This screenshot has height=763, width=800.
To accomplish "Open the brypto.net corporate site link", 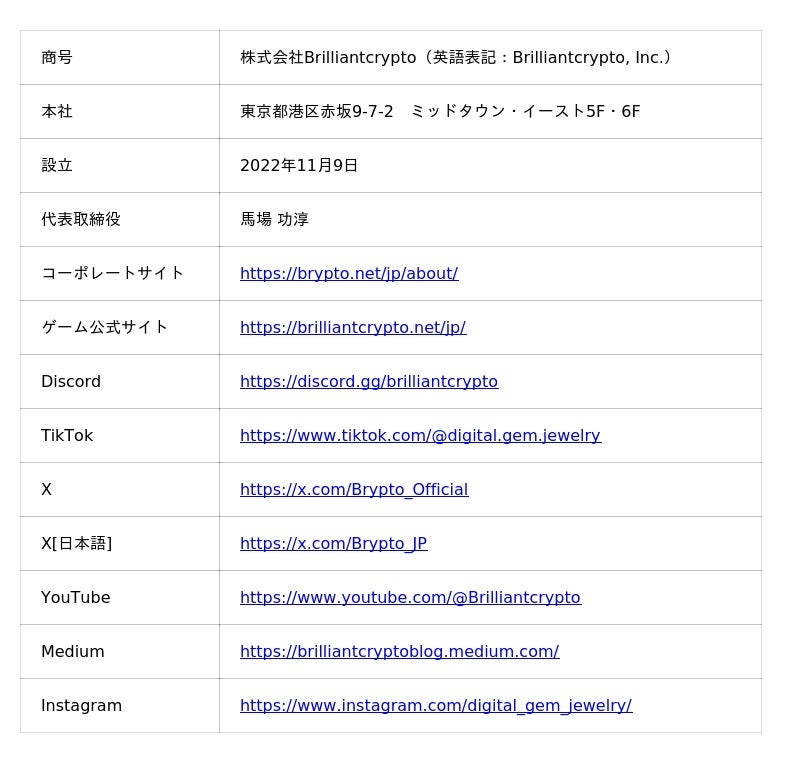I will click(x=349, y=274).
